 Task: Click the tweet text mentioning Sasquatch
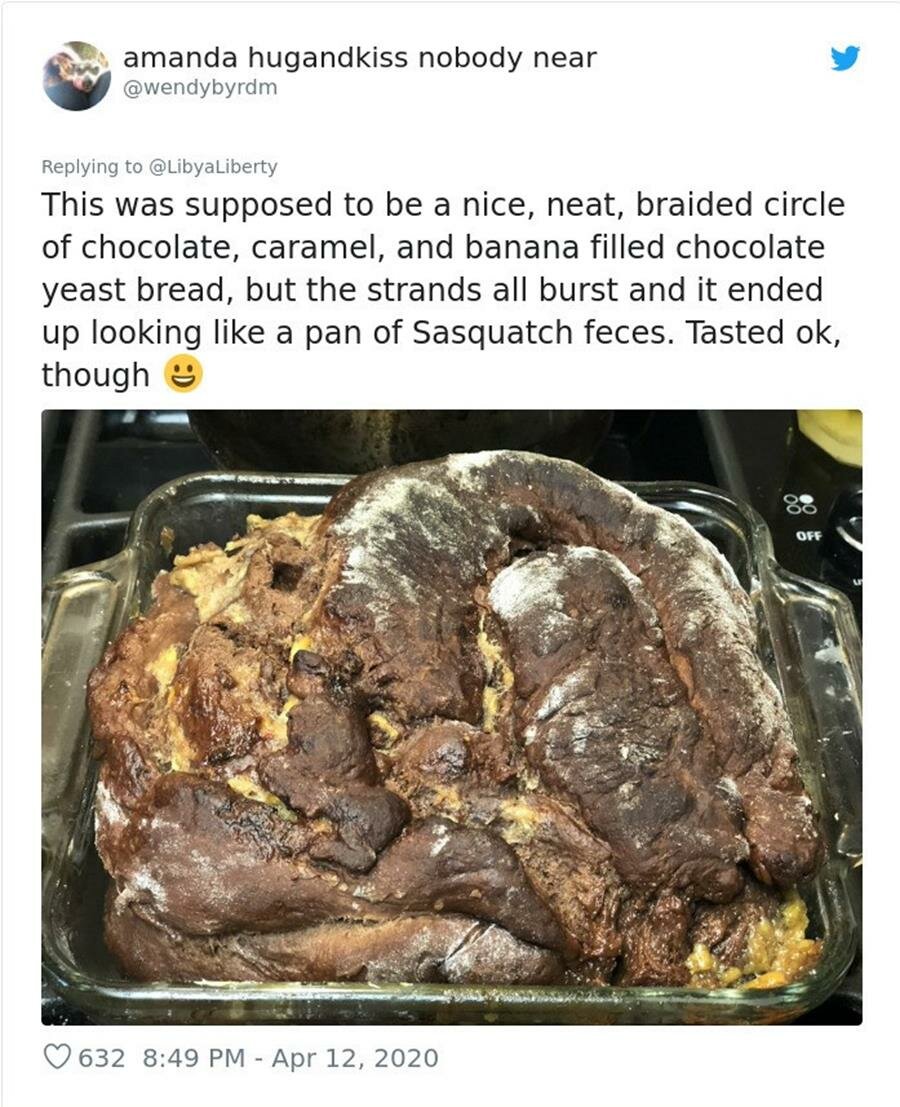tap(443, 289)
